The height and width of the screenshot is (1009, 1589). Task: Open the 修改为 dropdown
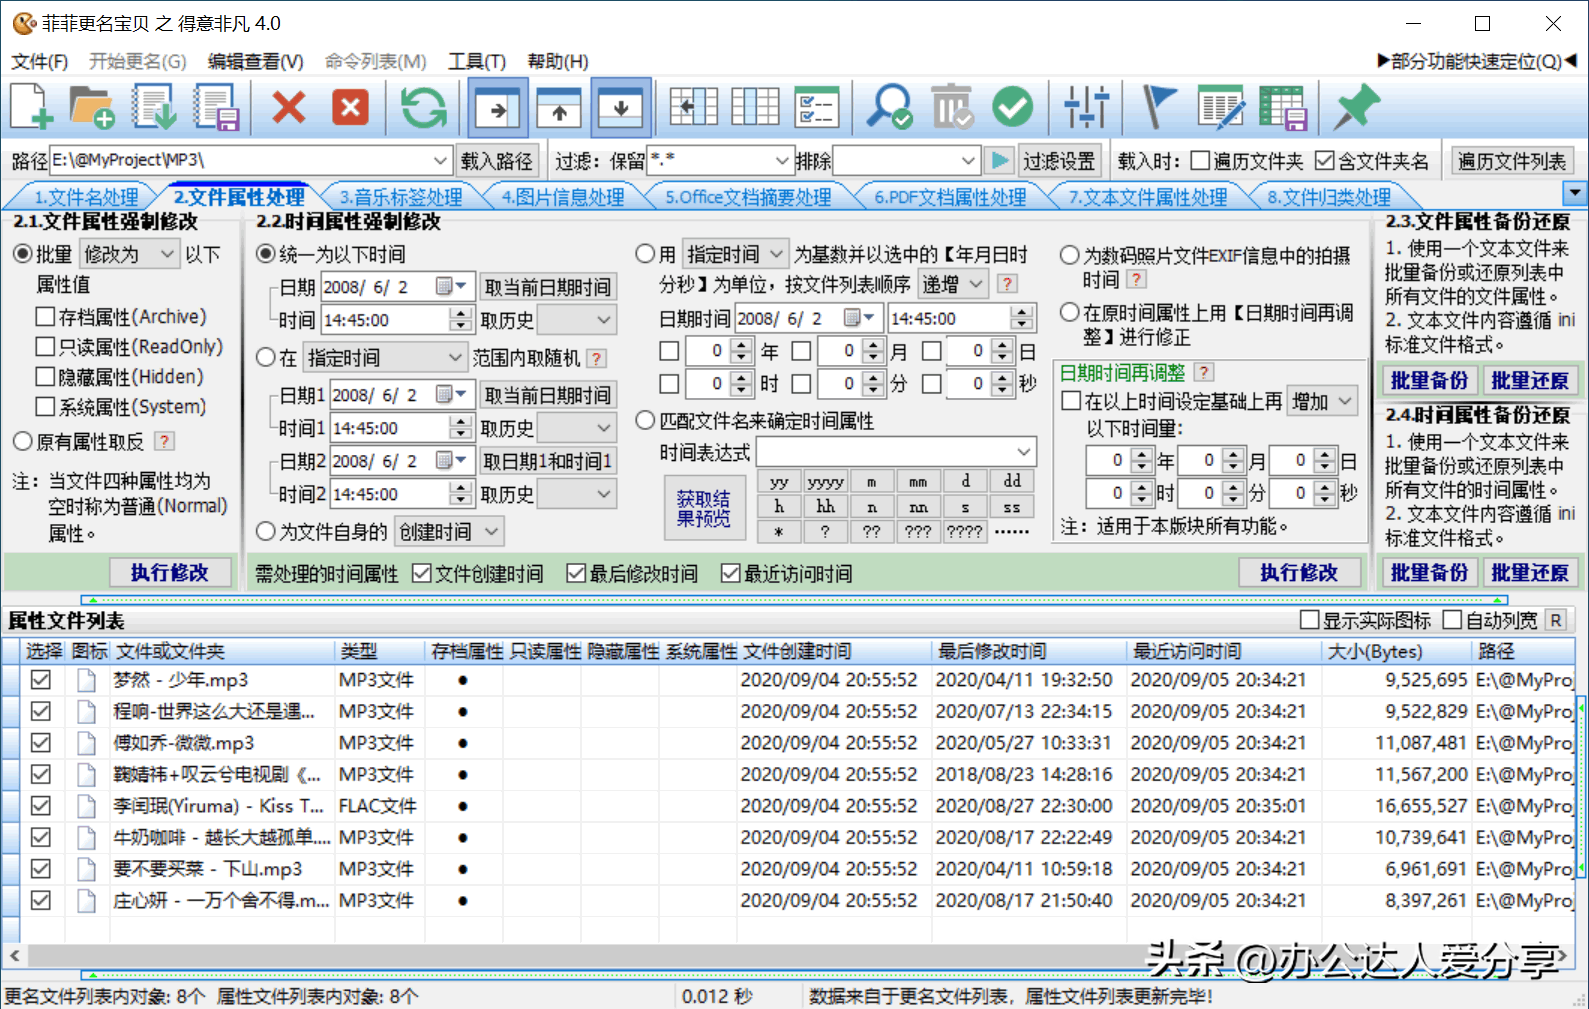[130, 254]
